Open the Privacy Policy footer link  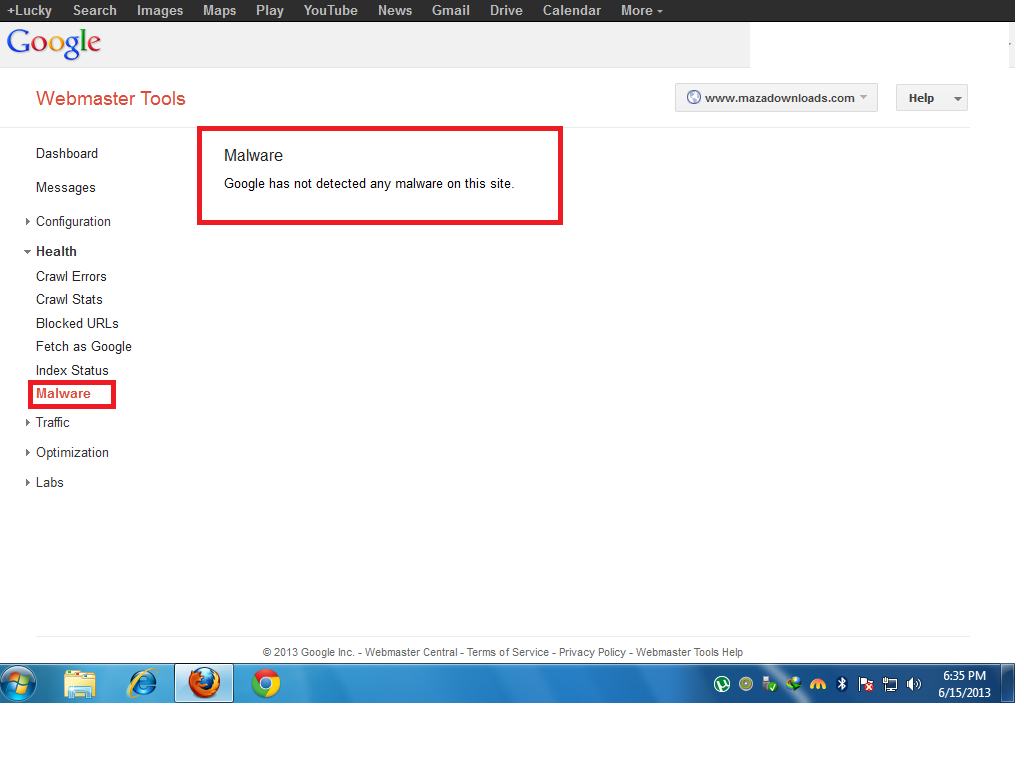tap(592, 652)
